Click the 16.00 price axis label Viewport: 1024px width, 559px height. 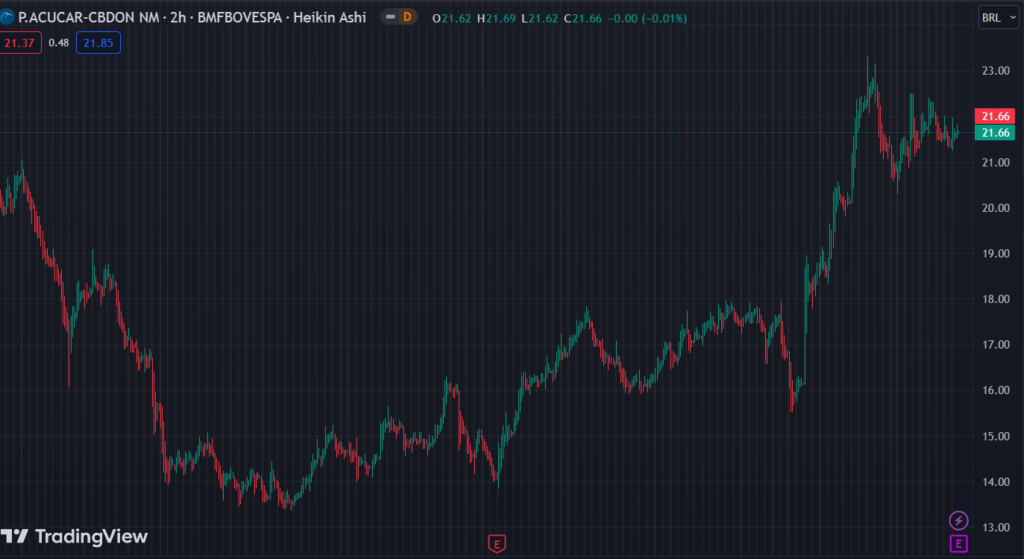click(x=995, y=390)
